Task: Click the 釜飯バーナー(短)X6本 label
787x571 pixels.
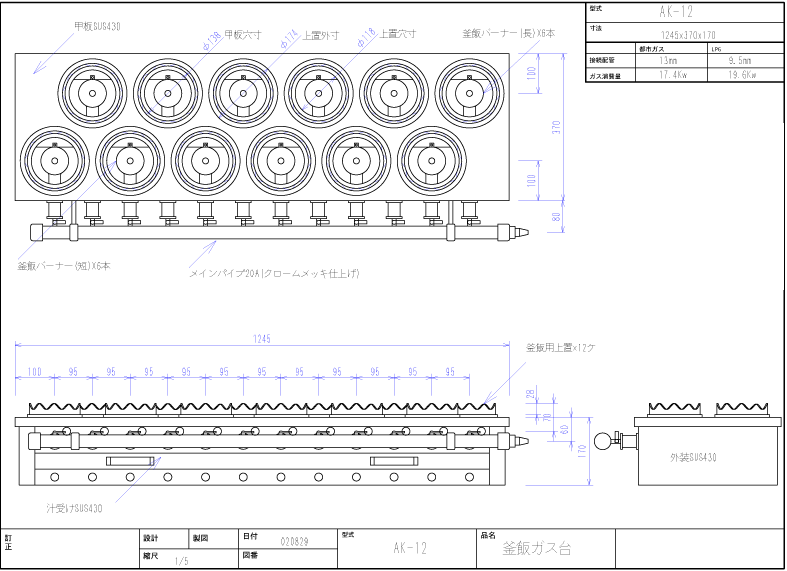Action: pos(63,266)
